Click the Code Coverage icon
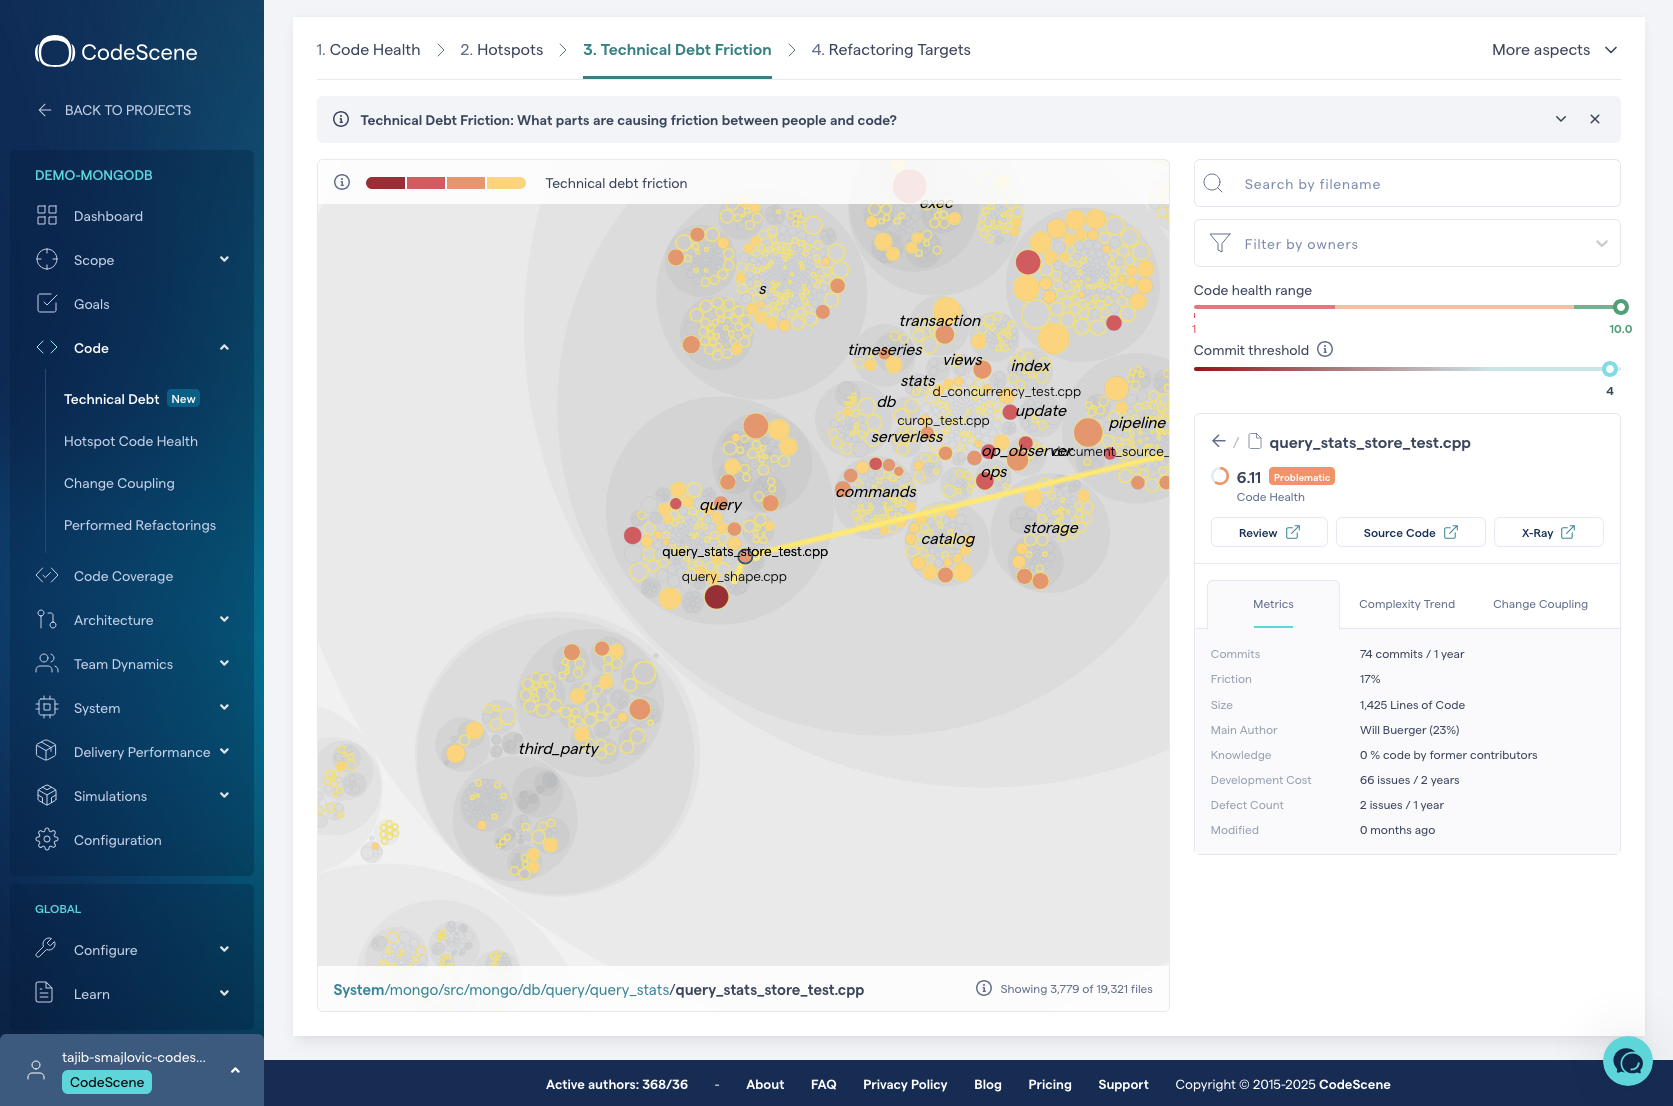Screen dimensions: 1673x1106 click(47, 576)
